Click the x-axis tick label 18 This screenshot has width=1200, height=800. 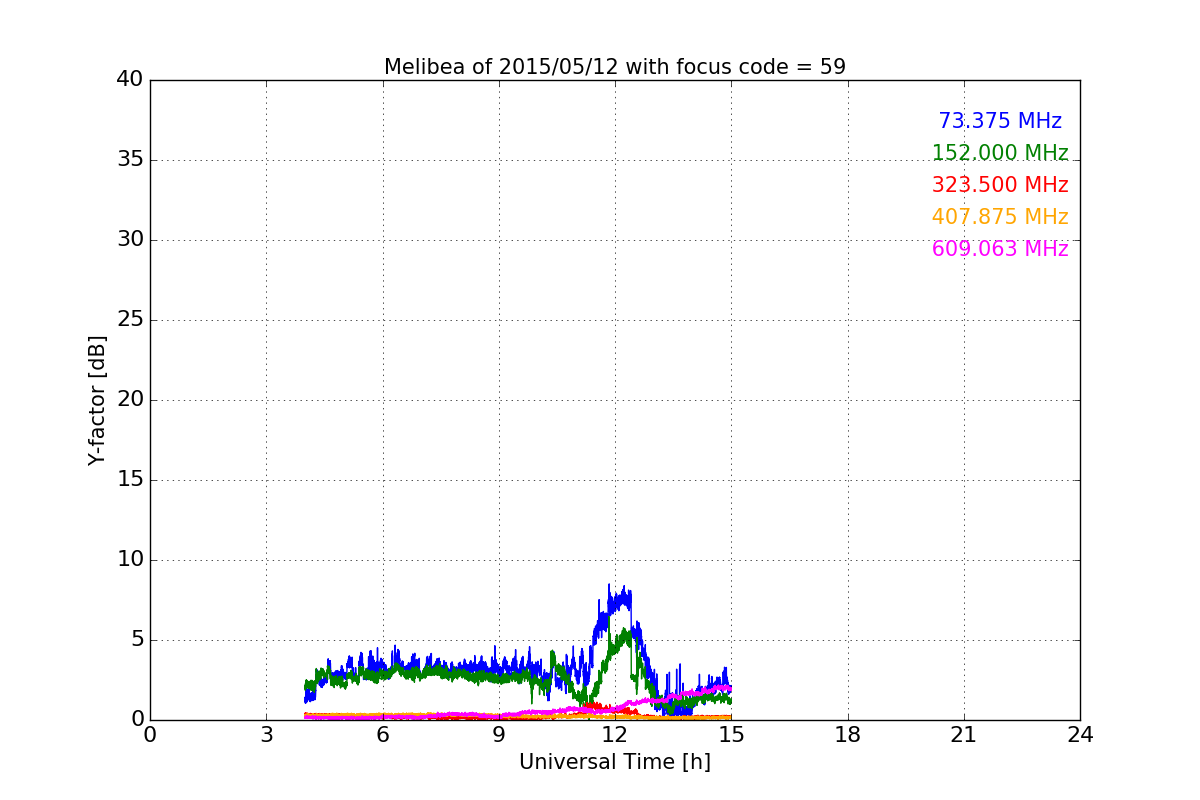pyautogui.click(x=848, y=735)
